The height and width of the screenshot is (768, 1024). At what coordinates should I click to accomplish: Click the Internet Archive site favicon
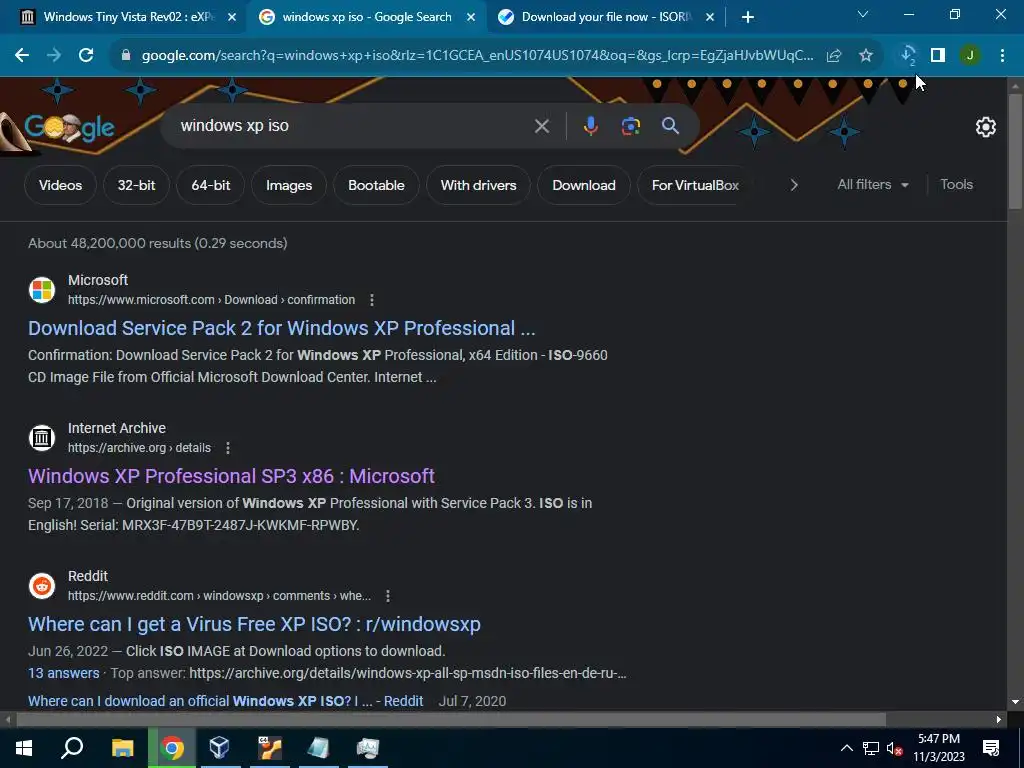(x=42, y=438)
